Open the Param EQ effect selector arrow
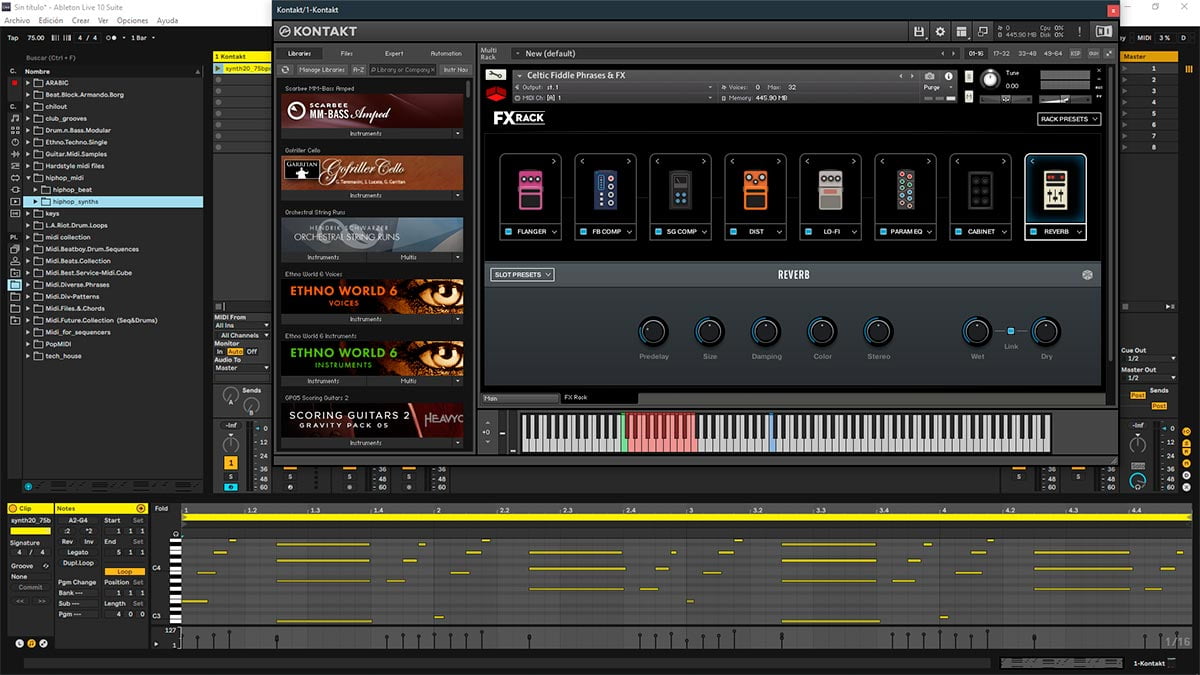 click(928, 232)
